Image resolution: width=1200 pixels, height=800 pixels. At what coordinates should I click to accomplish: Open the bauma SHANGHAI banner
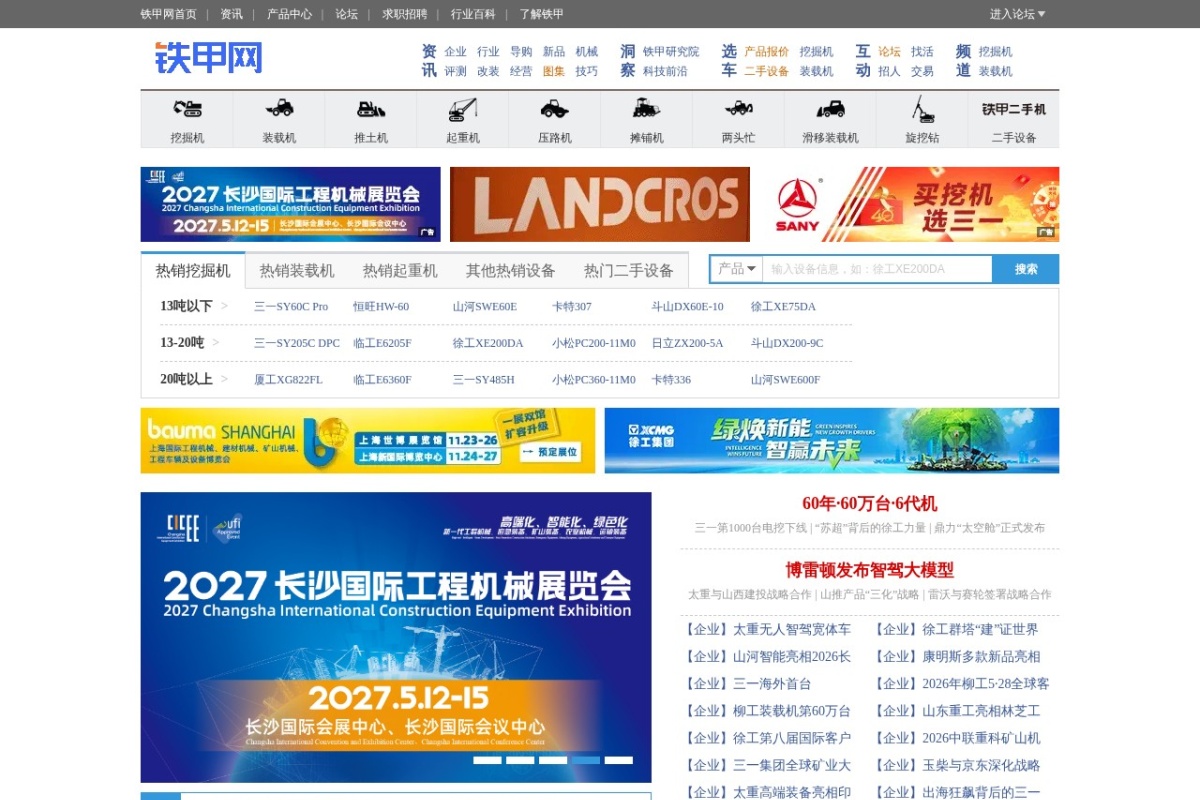click(x=367, y=440)
